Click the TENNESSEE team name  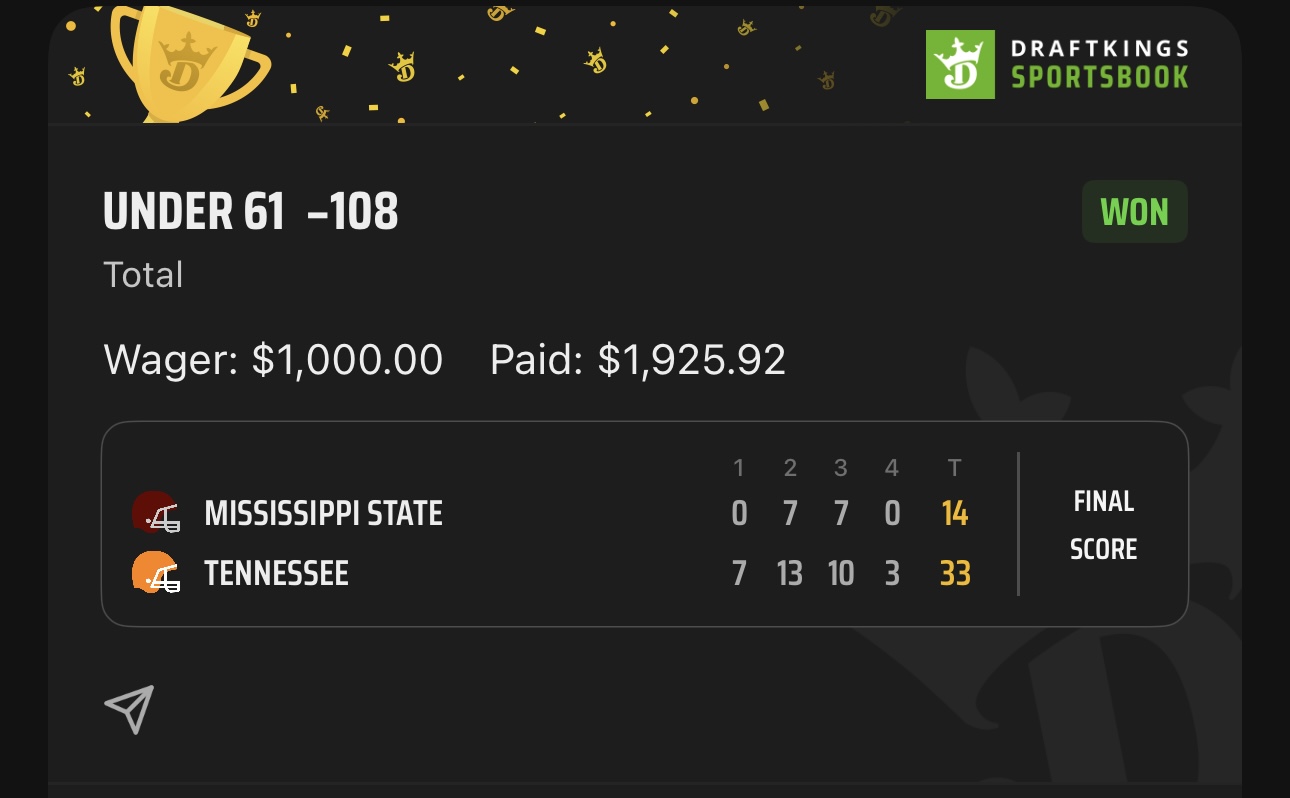pyautogui.click(x=276, y=574)
